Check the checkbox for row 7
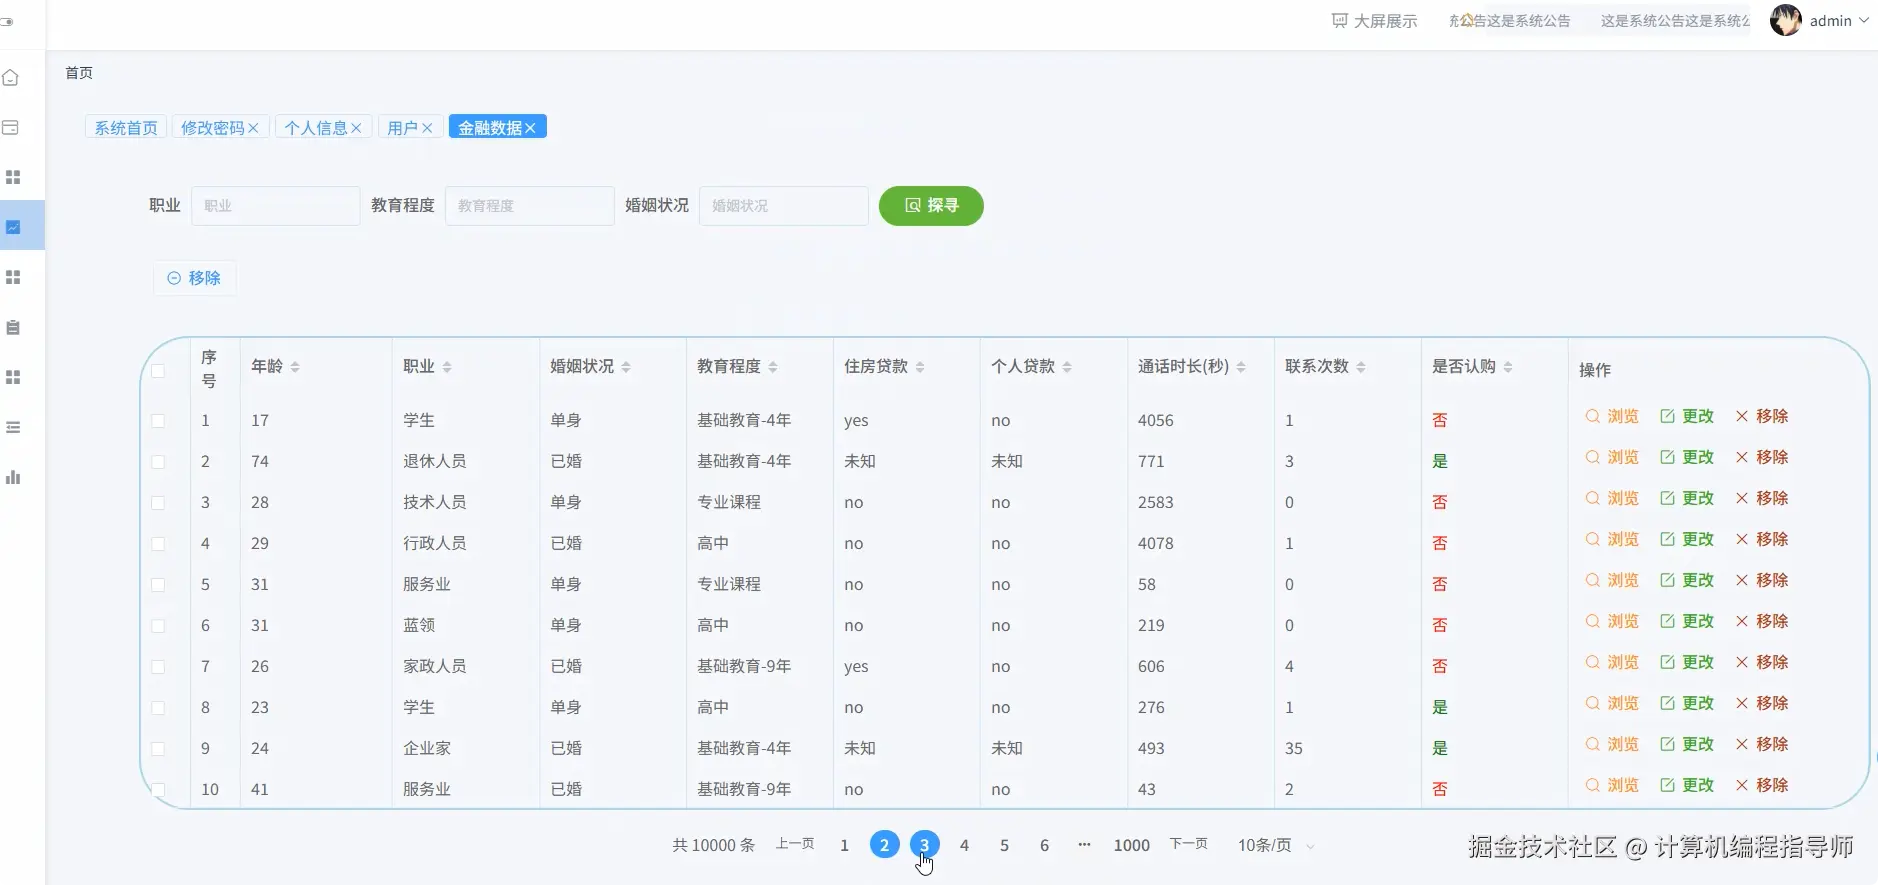This screenshot has width=1878, height=885. 158,667
